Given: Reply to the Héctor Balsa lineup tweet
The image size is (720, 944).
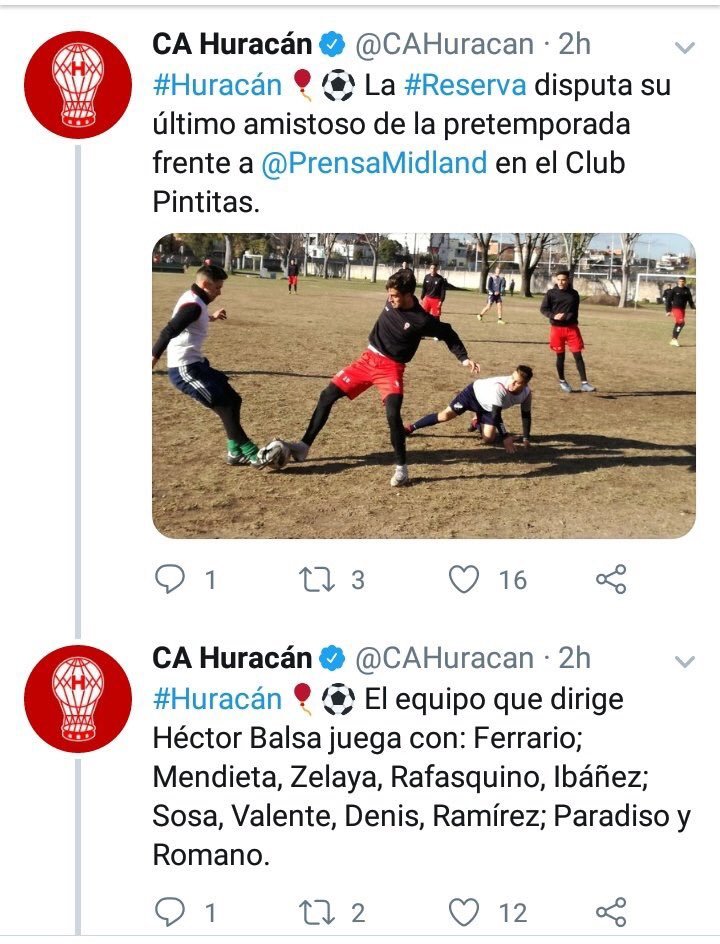Looking at the screenshot, I should 170,912.
